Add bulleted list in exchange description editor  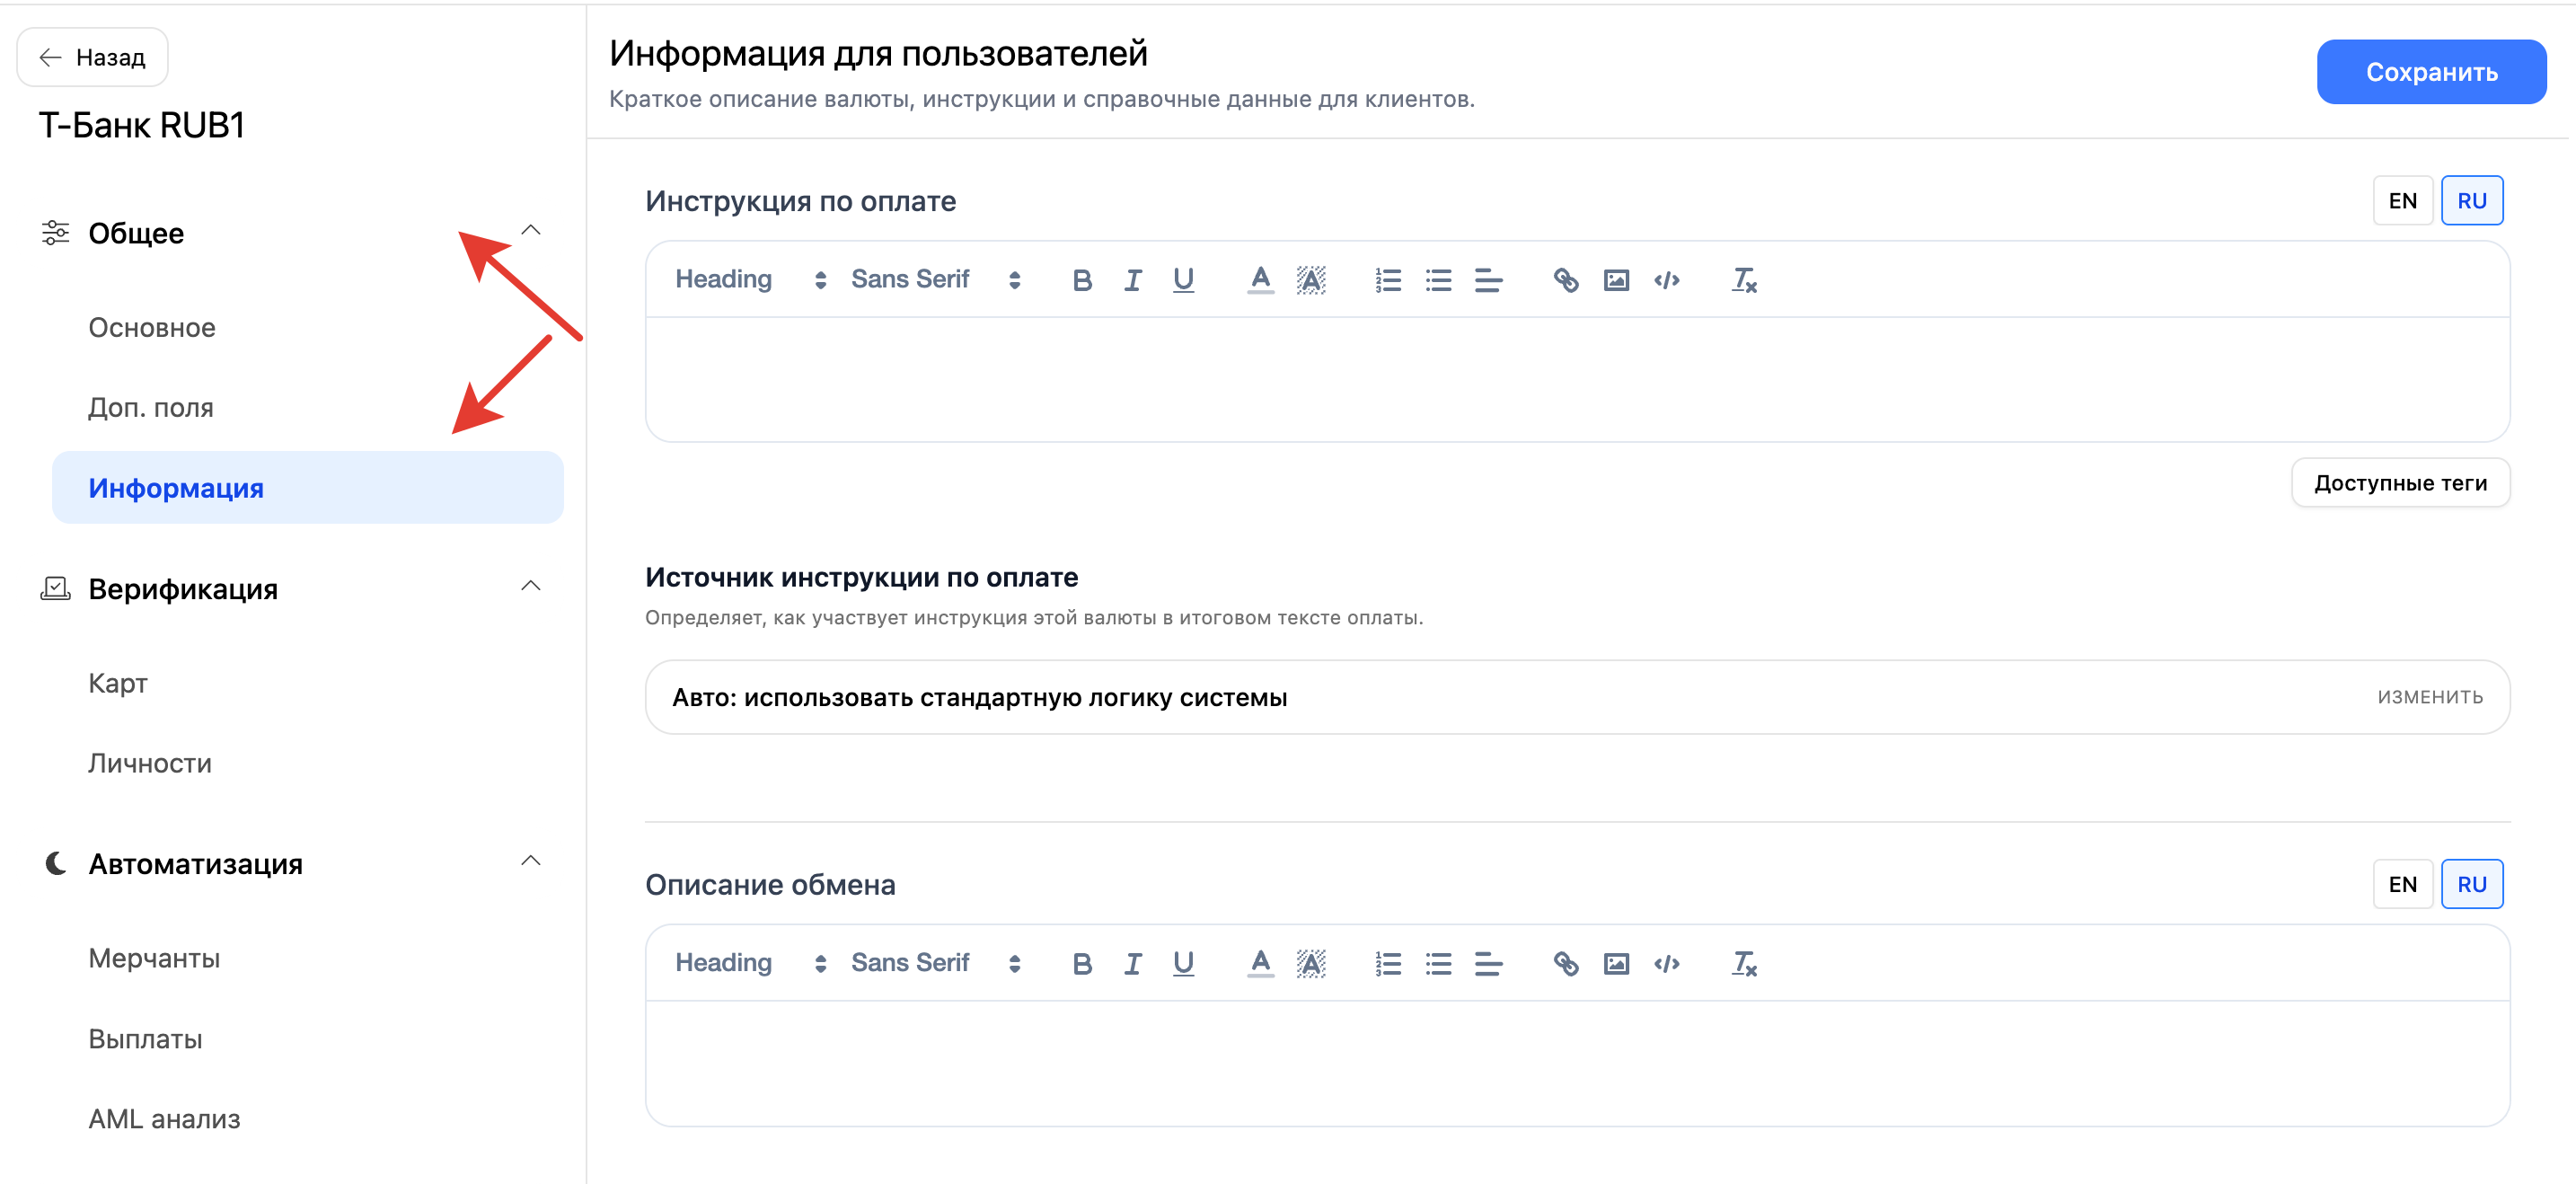pyautogui.click(x=1438, y=963)
